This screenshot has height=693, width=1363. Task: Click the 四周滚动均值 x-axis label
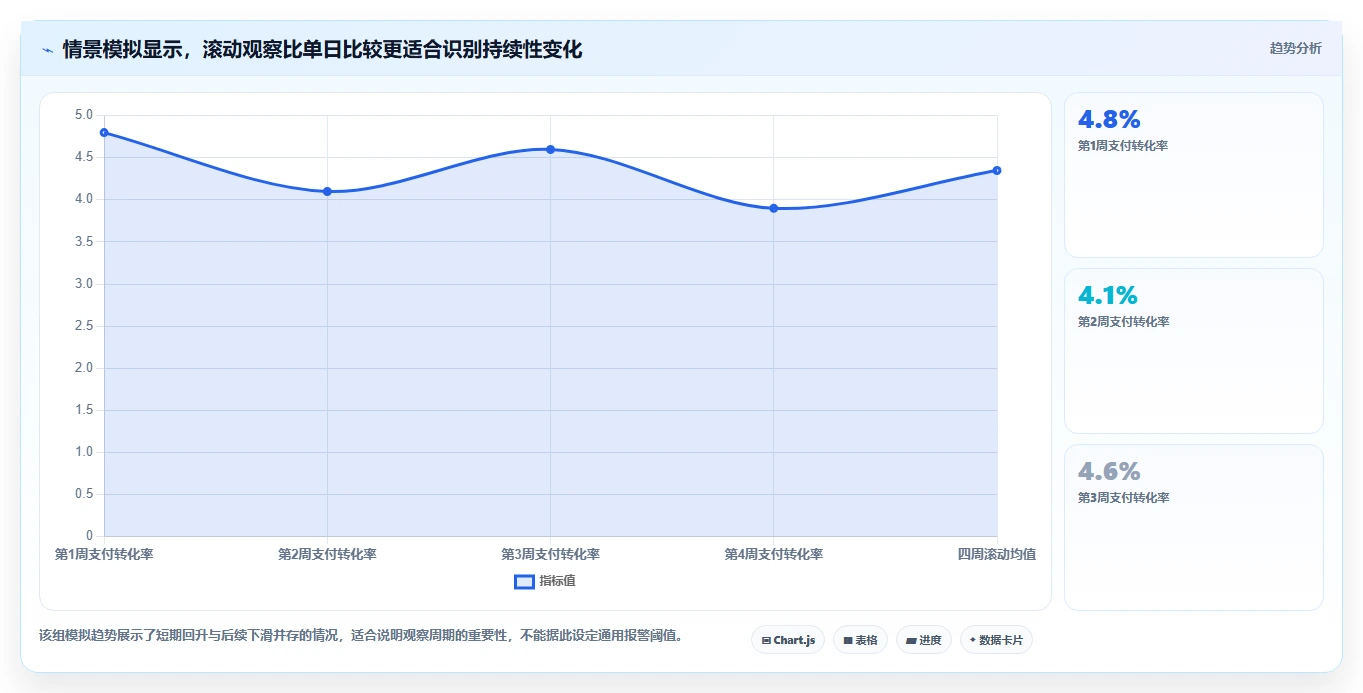pos(996,554)
